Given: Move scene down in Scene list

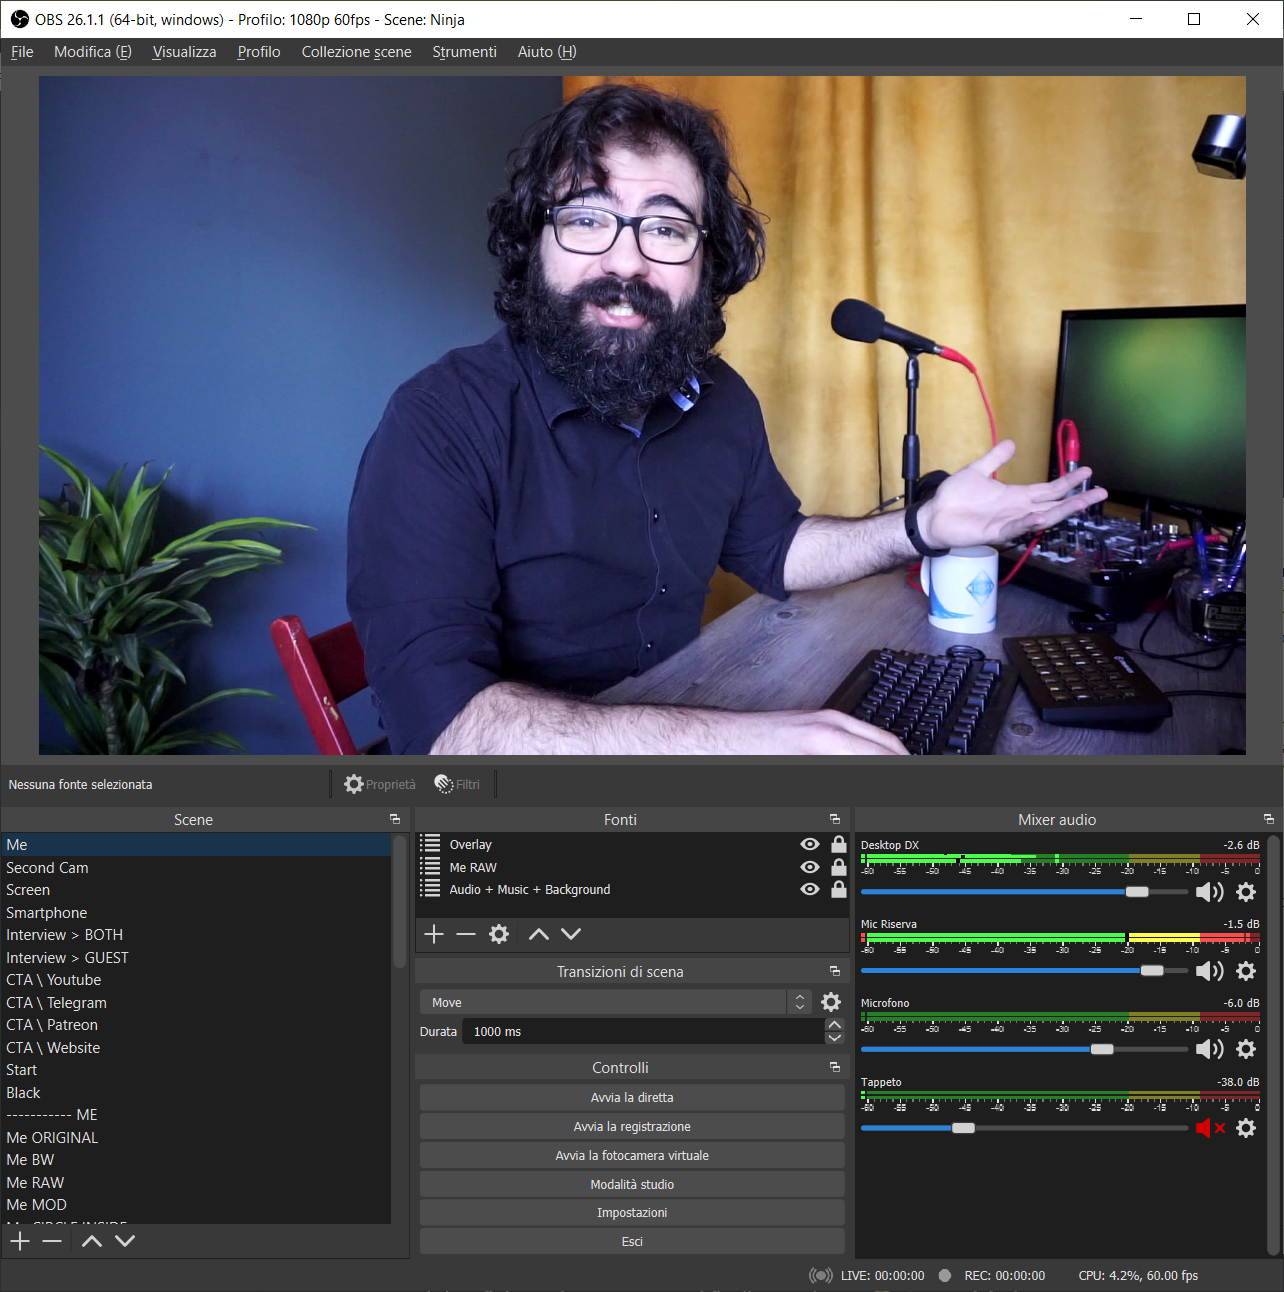Looking at the screenshot, I should pos(125,1241).
